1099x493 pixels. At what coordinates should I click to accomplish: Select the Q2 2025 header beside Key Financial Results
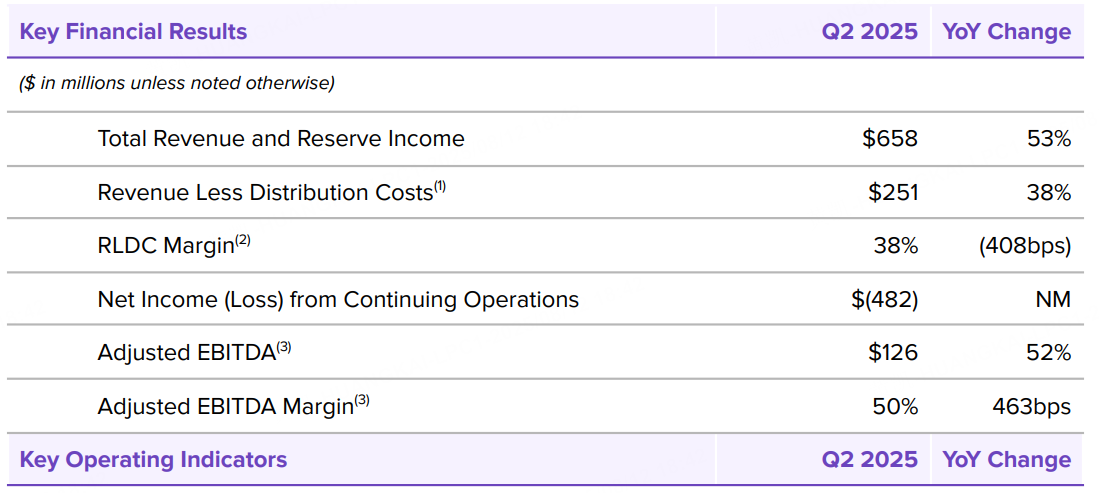[x=869, y=32]
